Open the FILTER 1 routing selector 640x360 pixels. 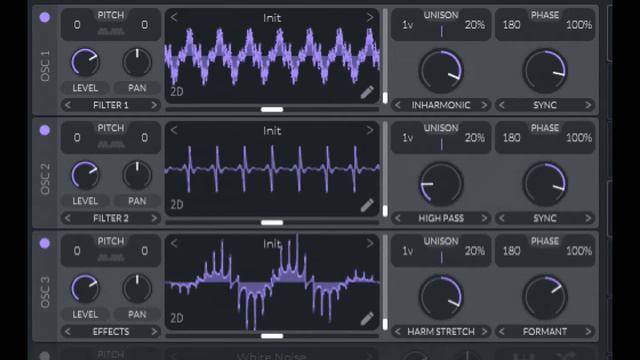[111, 105]
